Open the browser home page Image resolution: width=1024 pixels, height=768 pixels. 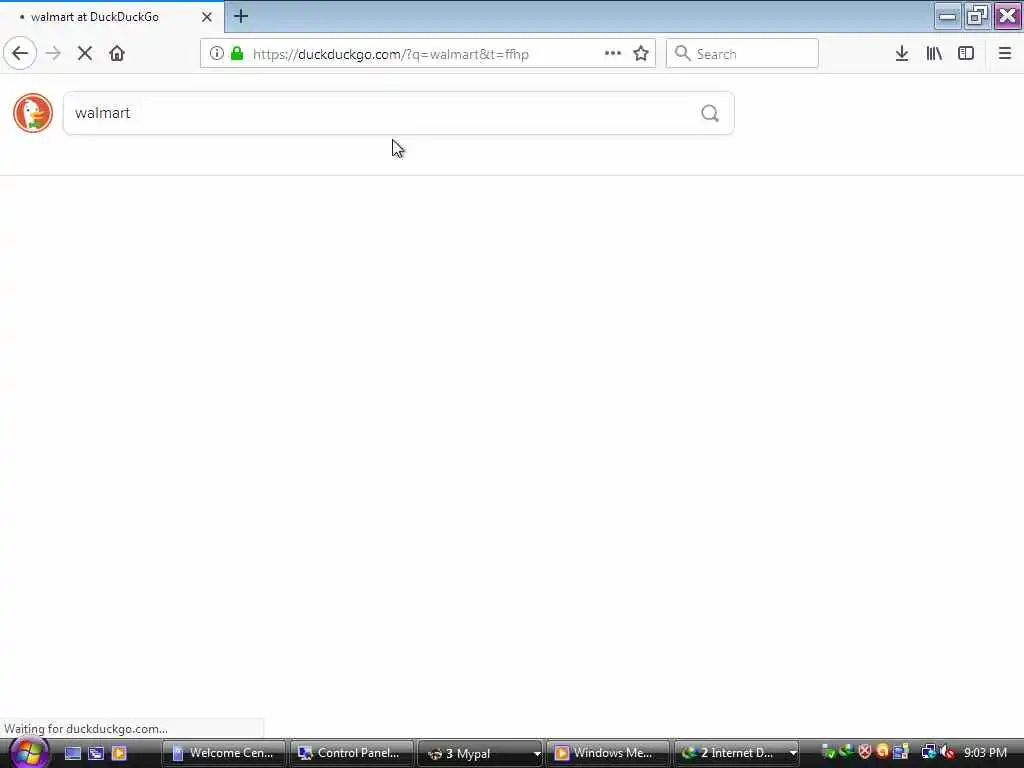click(117, 54)
